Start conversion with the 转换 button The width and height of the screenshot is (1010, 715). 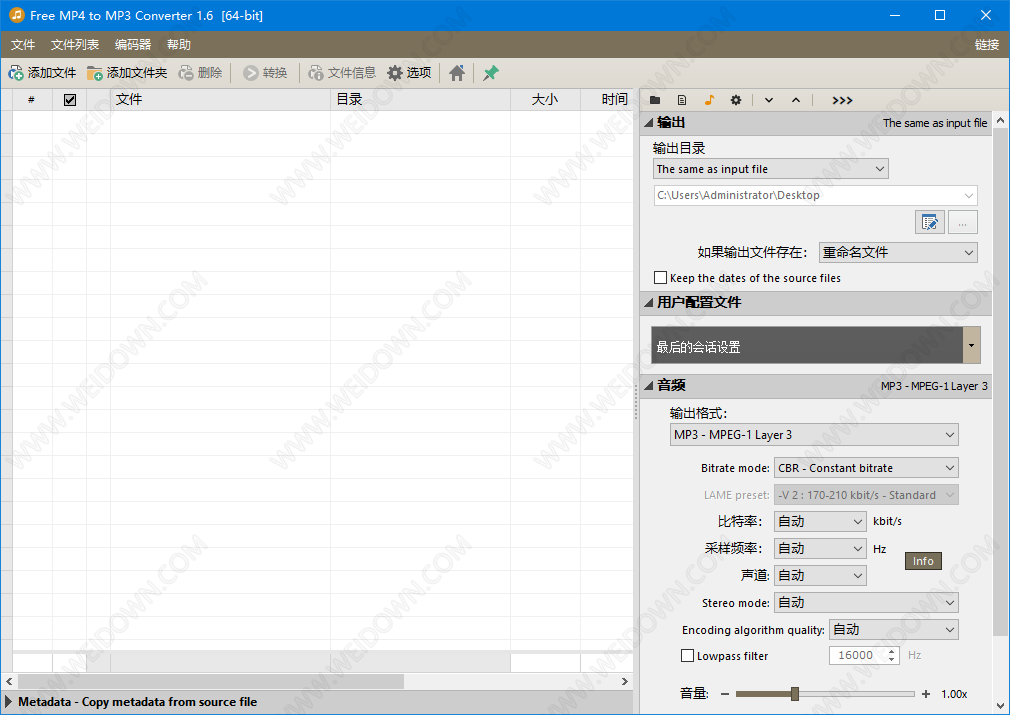click(x=265, y=73)
